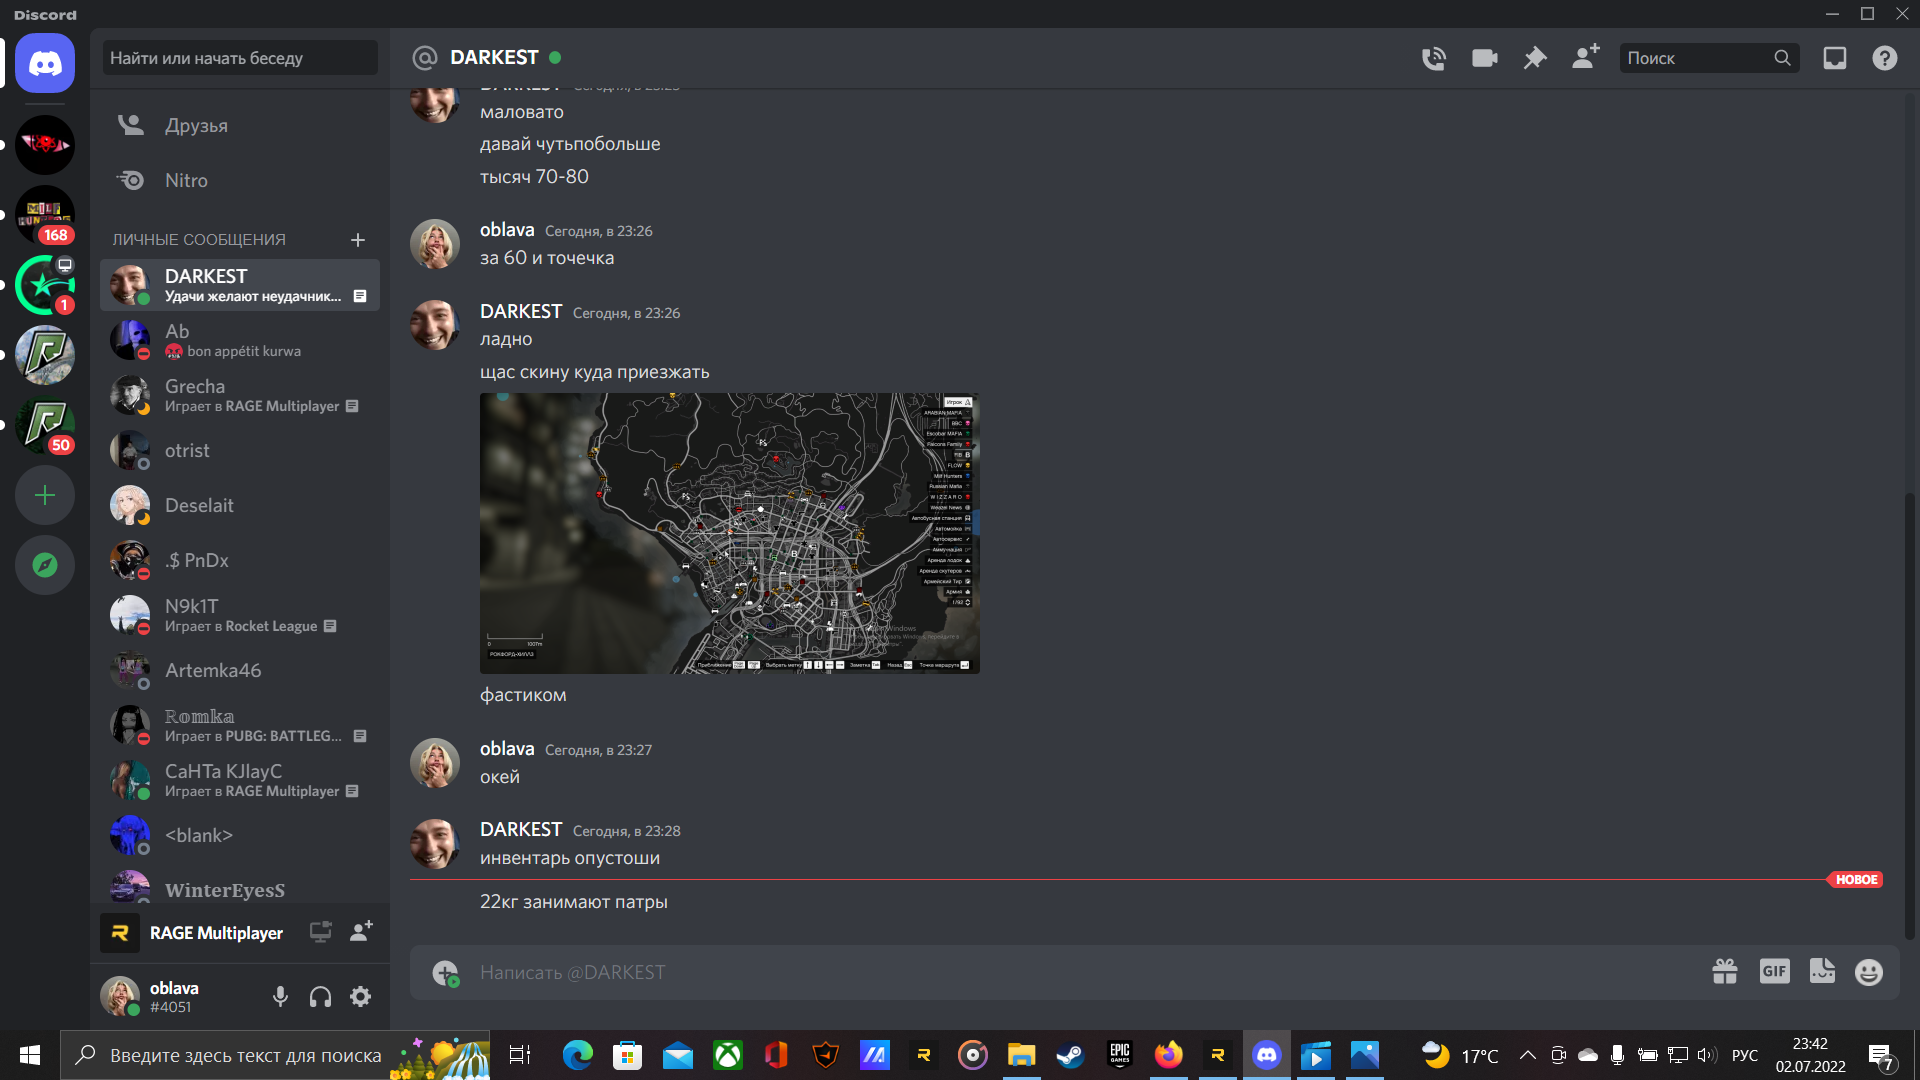Click oblava username in 23:27 message
This screenshot has width=1920, height=1080.
pyautogui.click(x=507, y=748)
